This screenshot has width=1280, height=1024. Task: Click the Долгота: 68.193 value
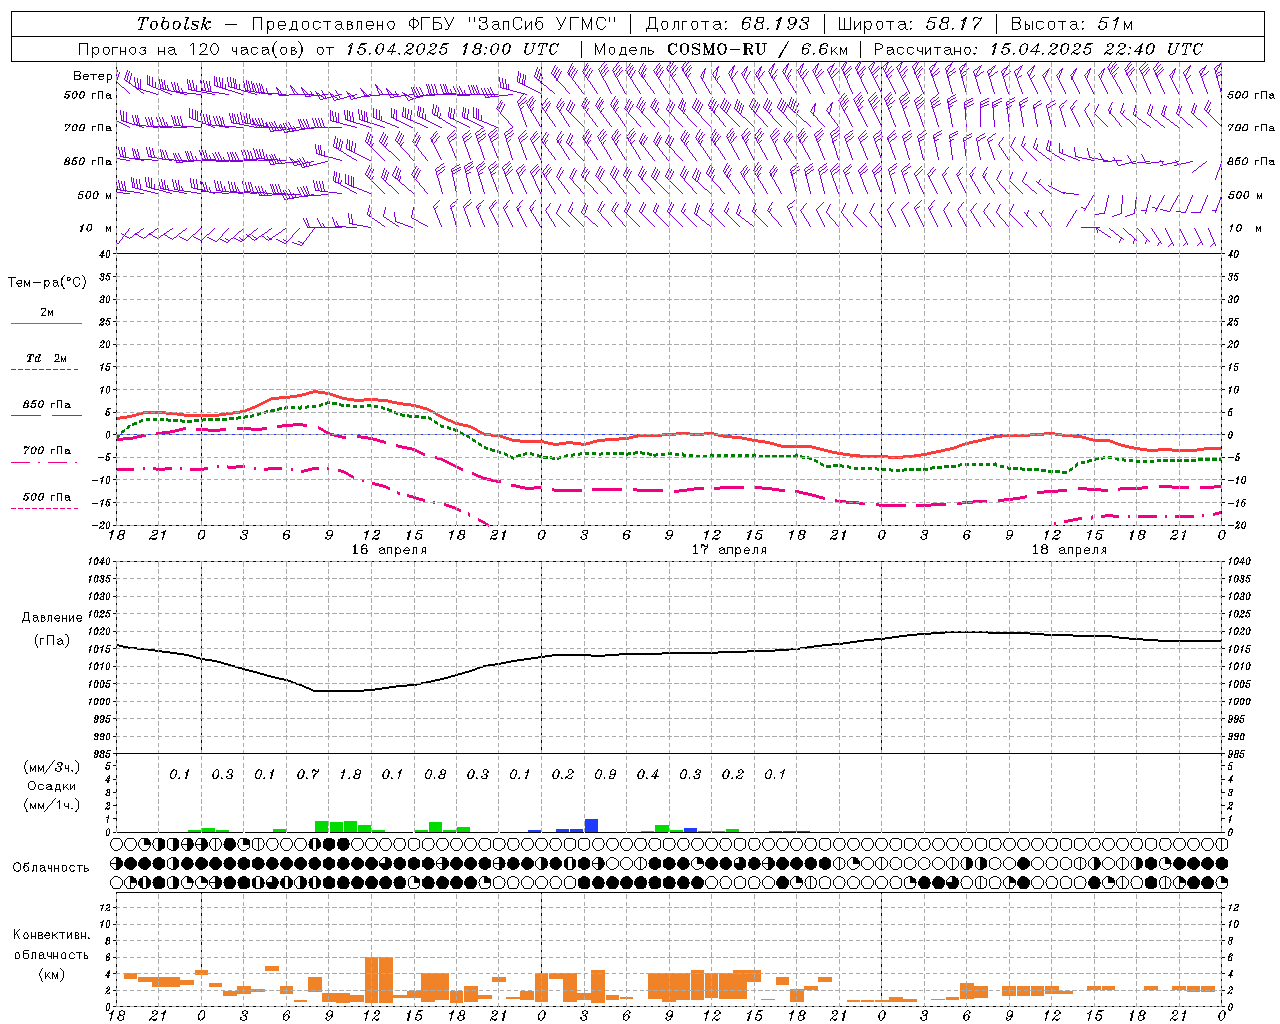point(728,24)
